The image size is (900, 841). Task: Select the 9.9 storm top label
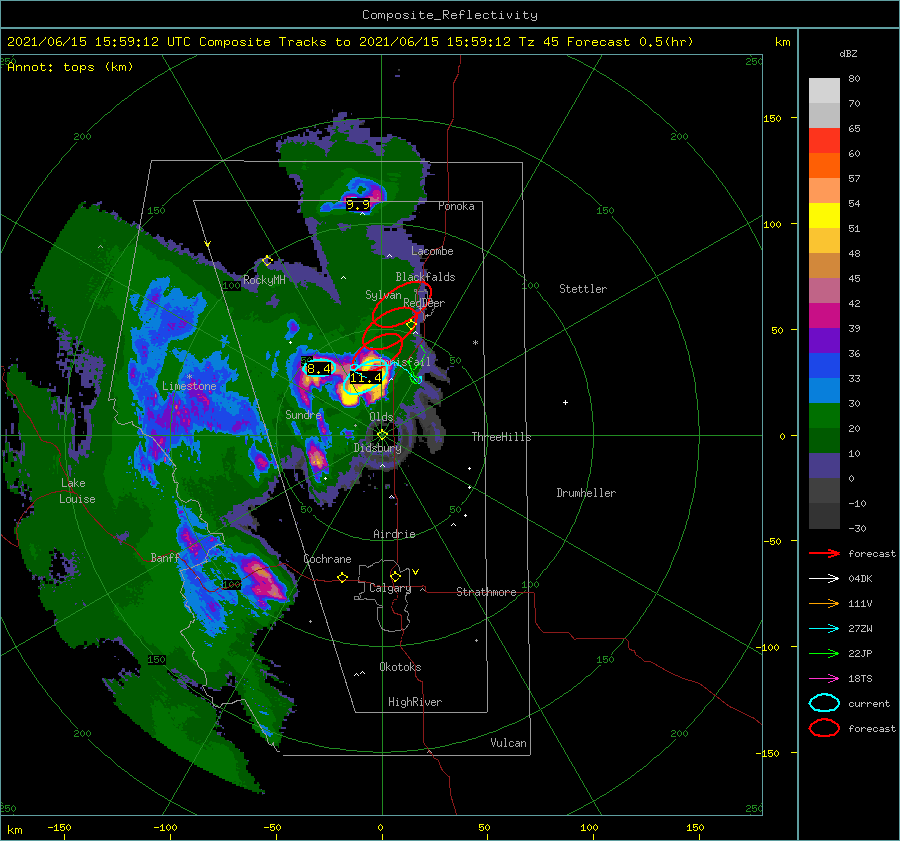pos(358,204)
